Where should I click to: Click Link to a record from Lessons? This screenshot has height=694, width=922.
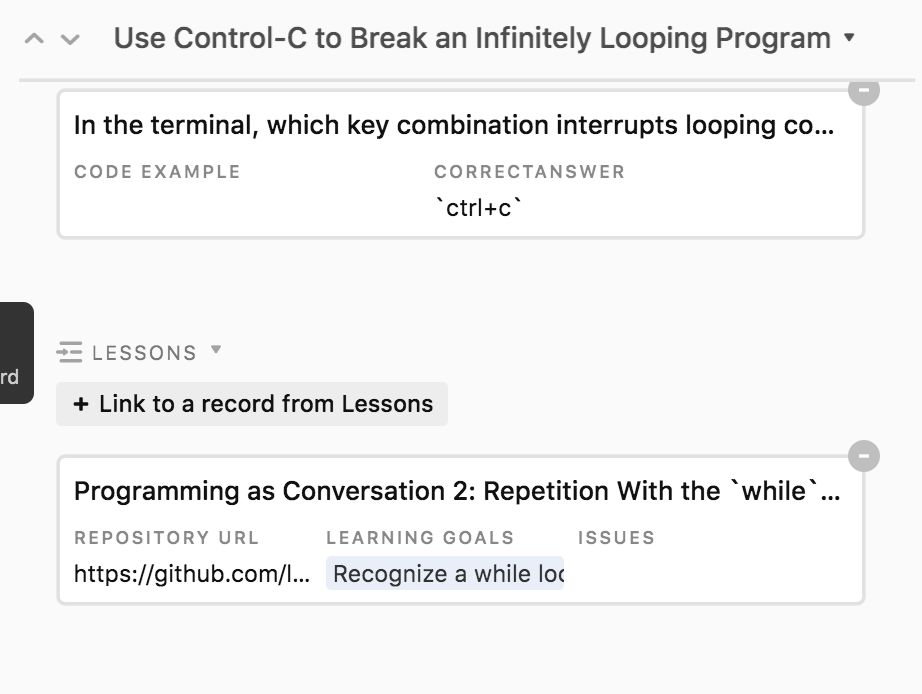(x=252, y=404)
